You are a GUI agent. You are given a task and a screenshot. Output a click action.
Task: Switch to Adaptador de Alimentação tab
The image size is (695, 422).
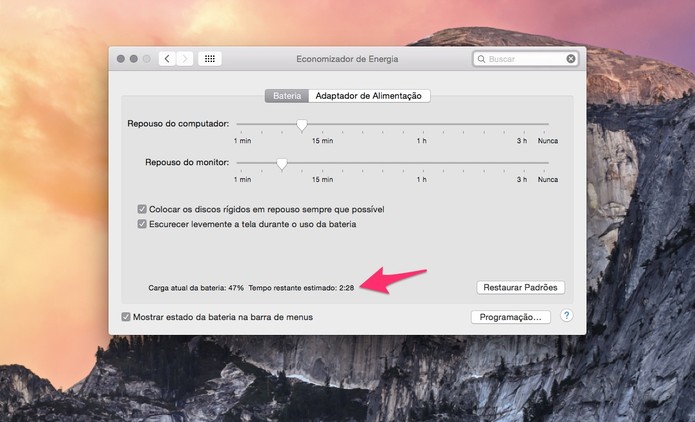pyautogui.click(x=369, y=96)
